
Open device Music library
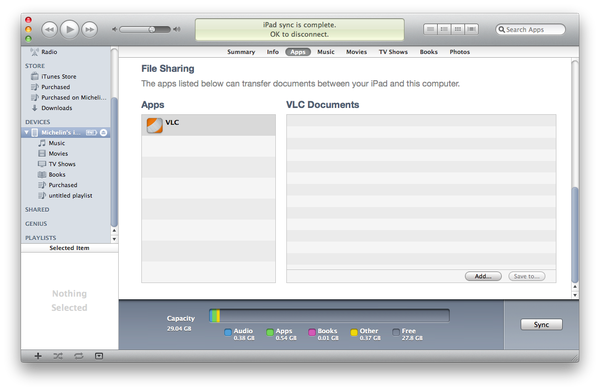(56, 143)
